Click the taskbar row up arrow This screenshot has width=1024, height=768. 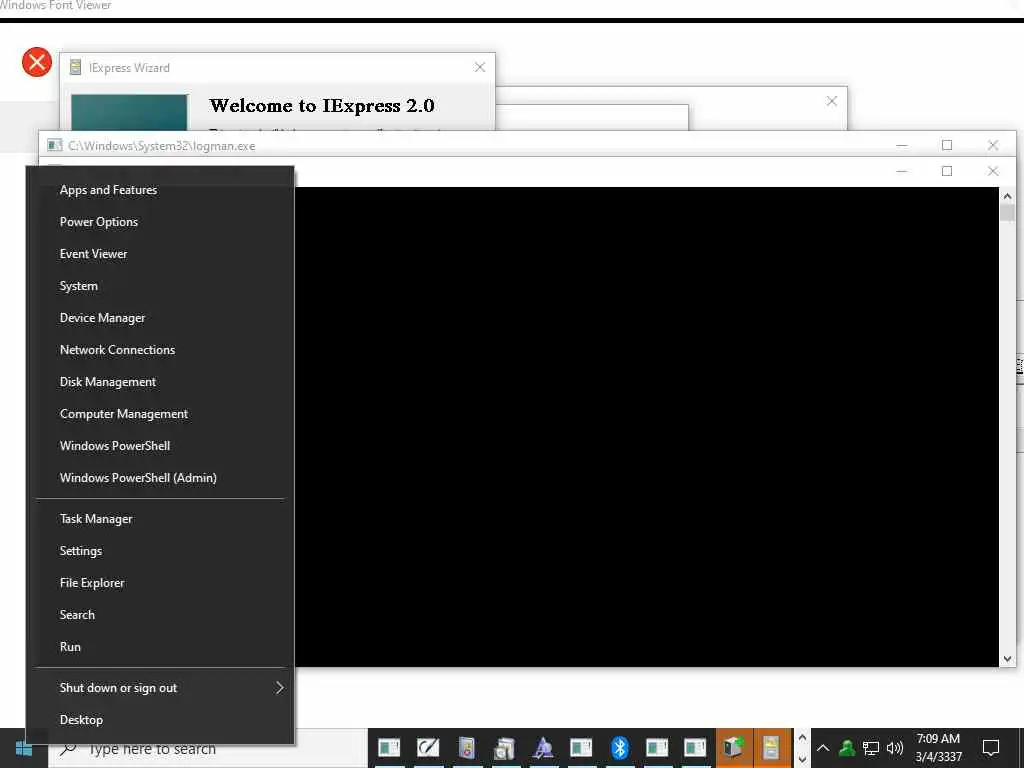802,738
